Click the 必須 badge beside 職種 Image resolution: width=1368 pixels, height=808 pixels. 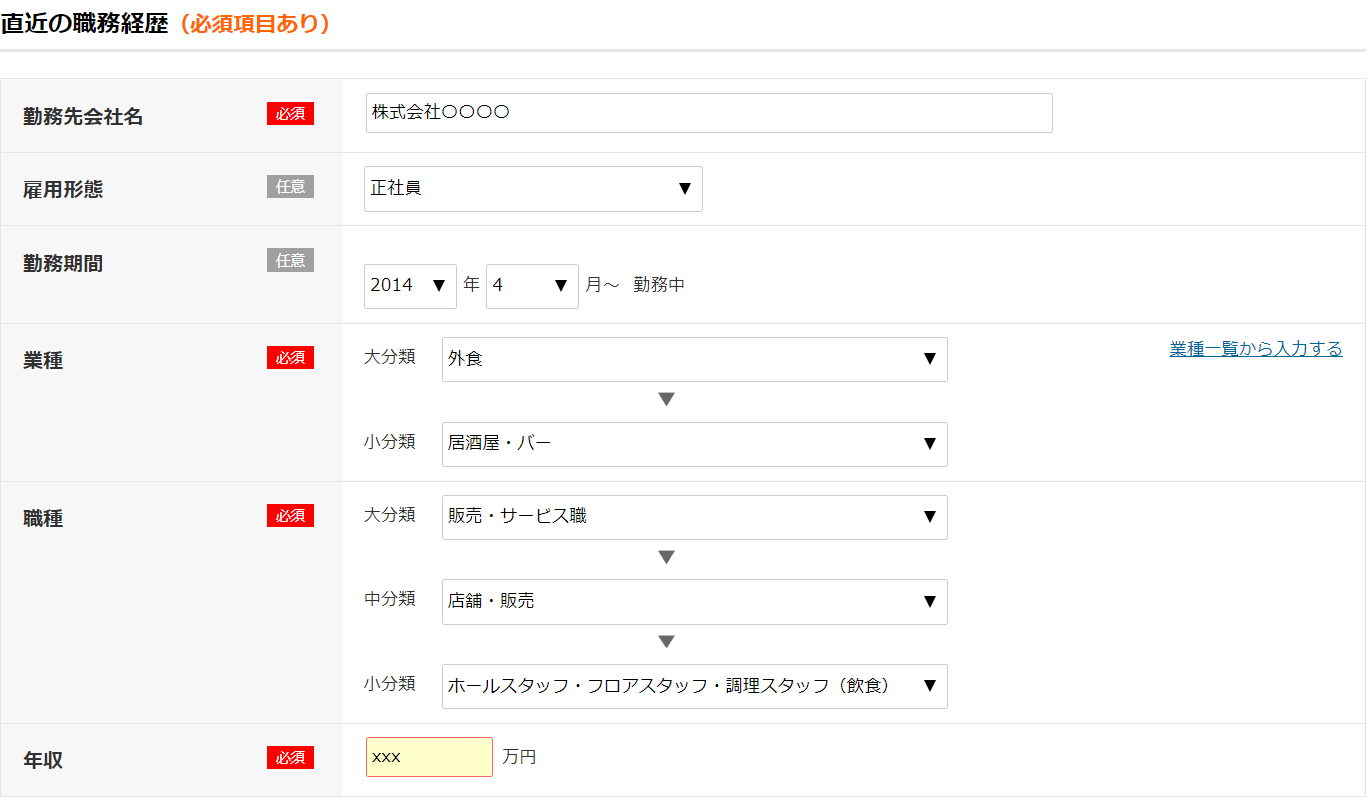290,515
